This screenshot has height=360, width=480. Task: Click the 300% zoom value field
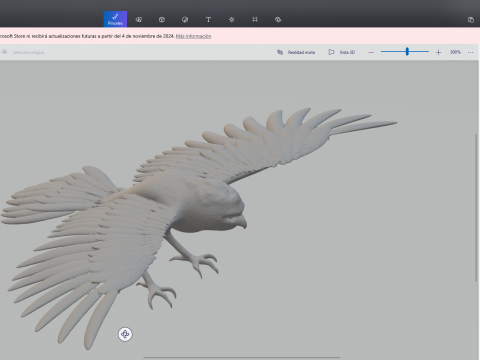(x=455, y=52)
